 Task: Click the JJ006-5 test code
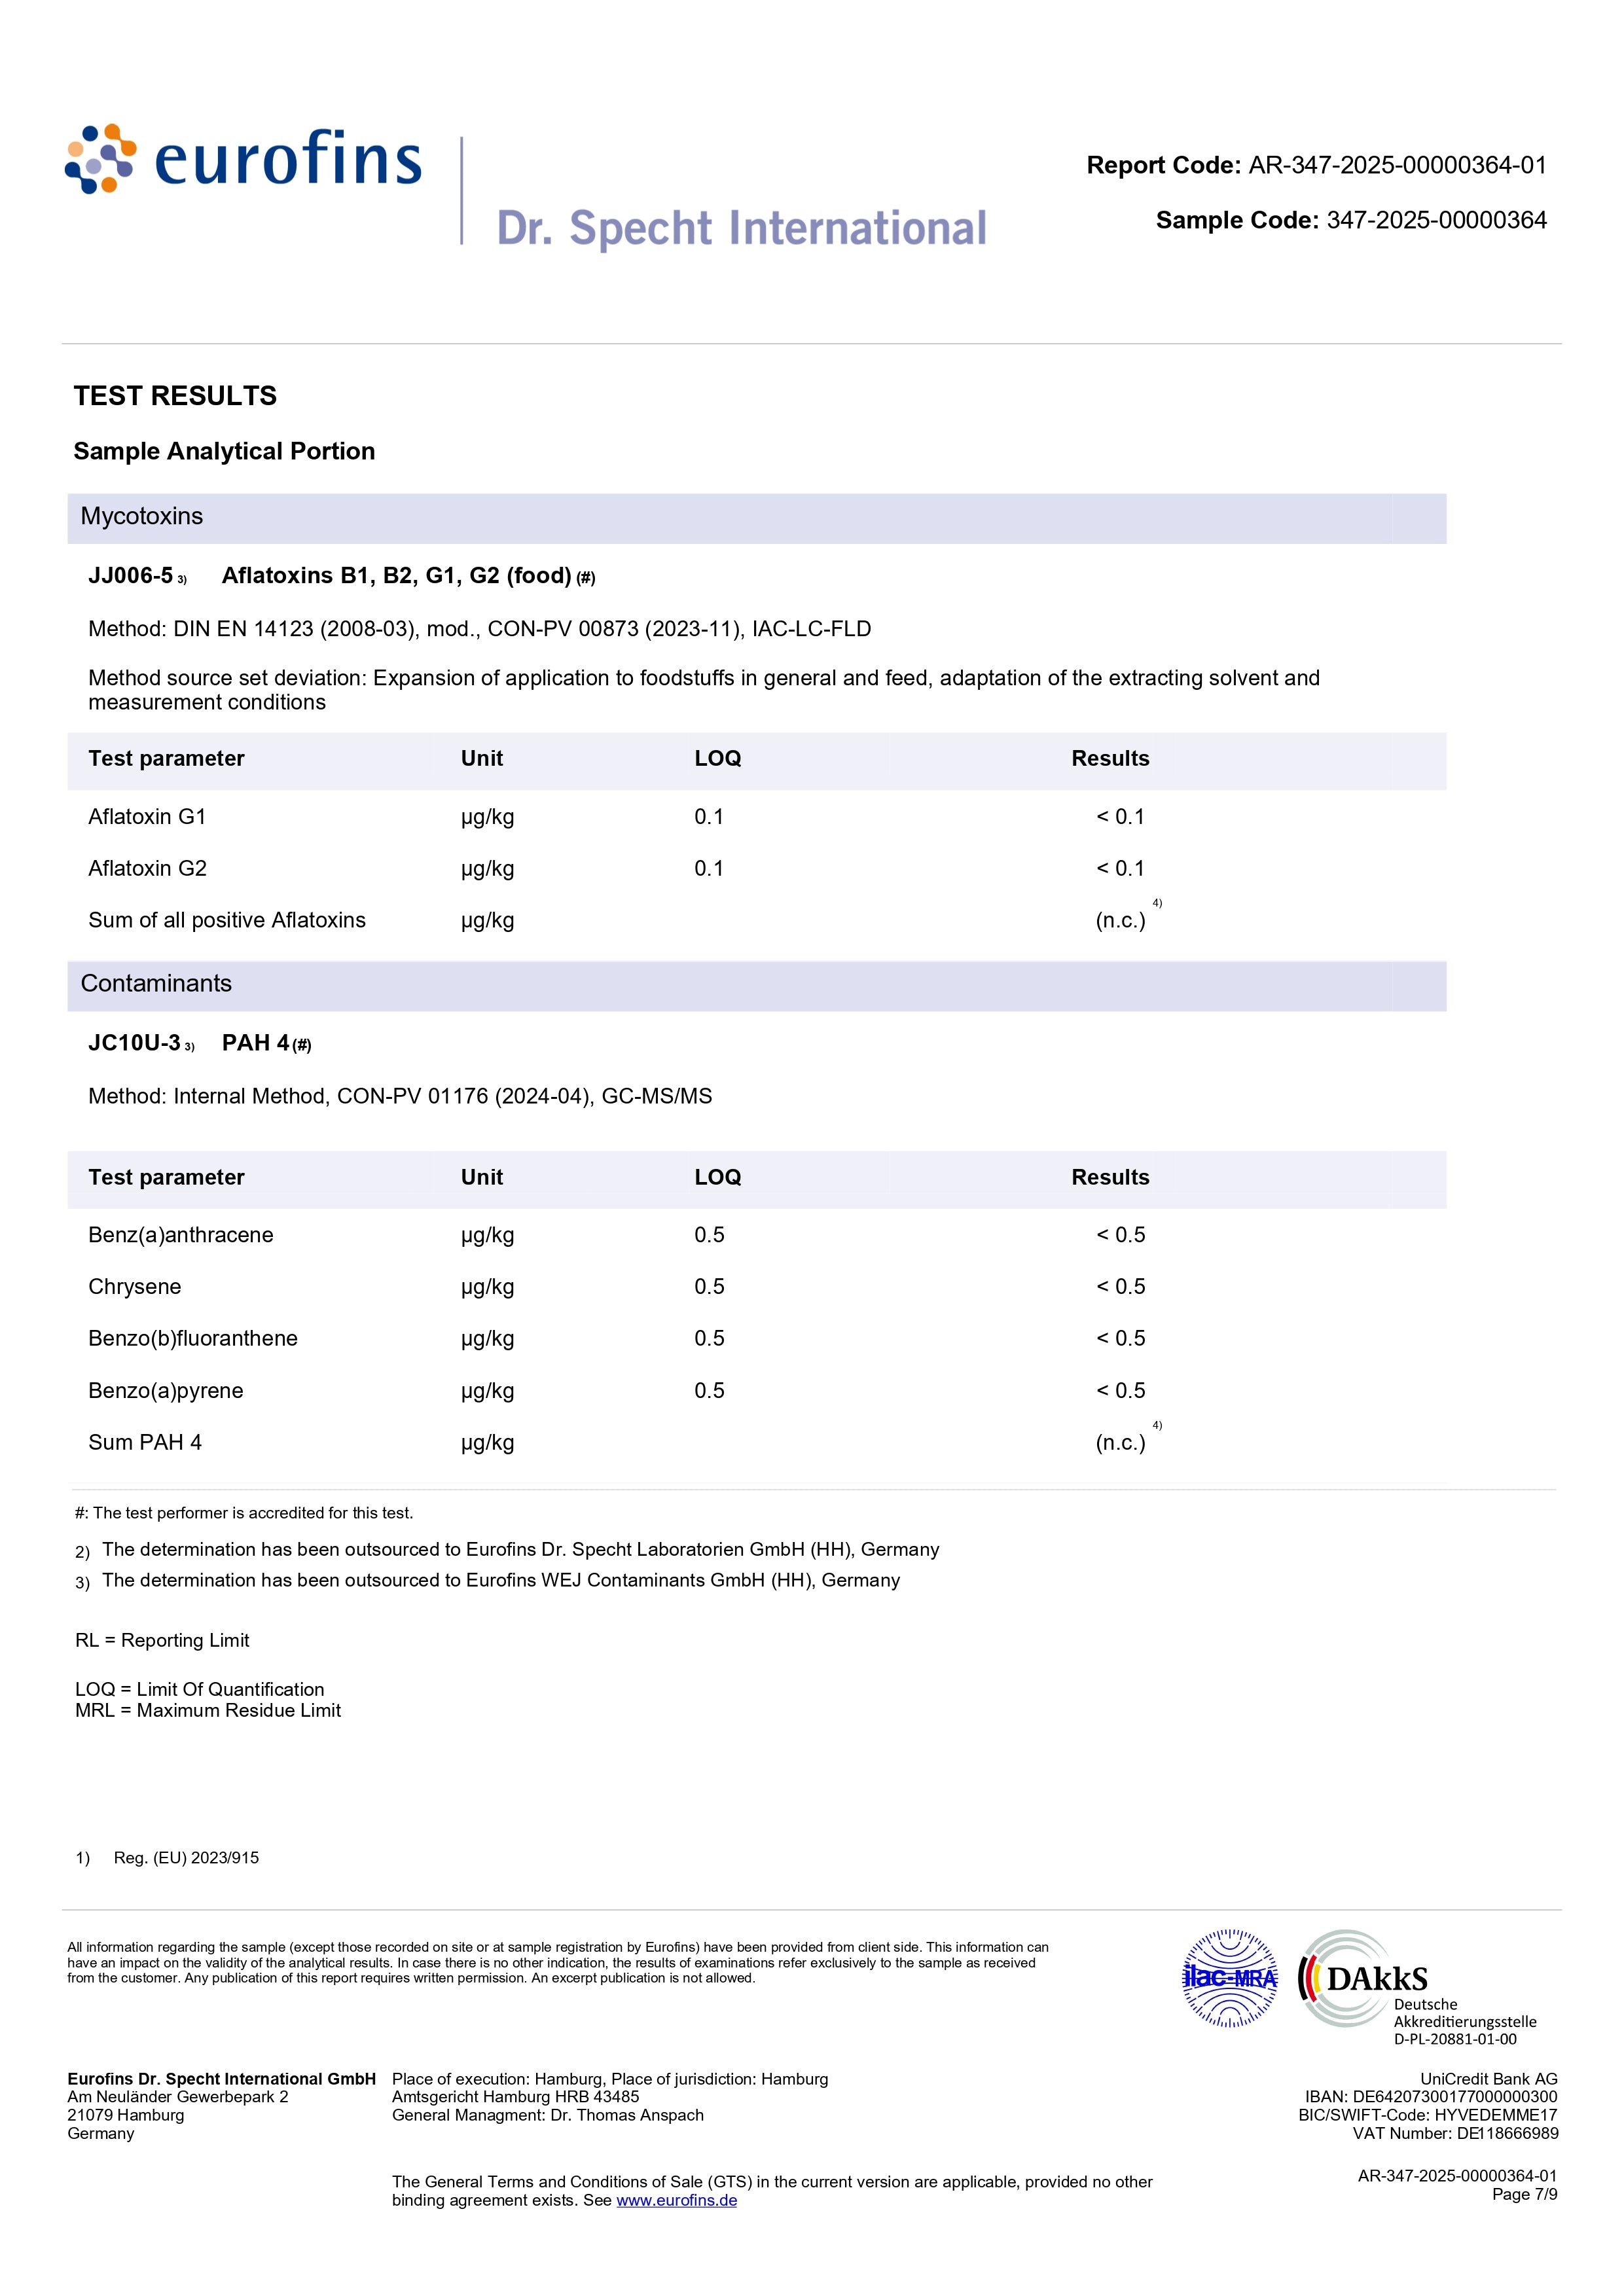tap(130, 576)
